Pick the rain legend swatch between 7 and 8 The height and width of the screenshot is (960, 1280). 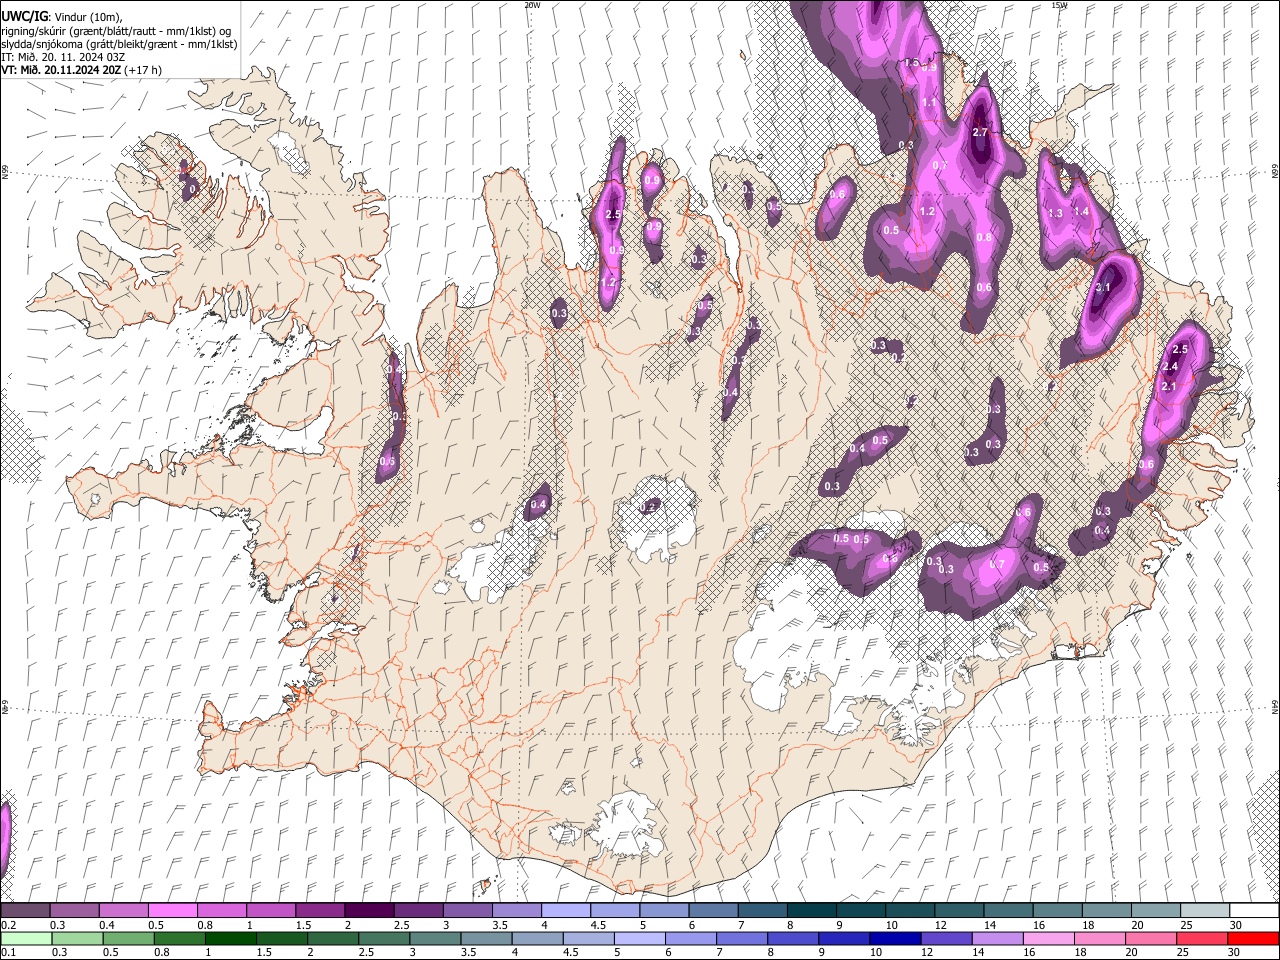[x=741, y=938]
